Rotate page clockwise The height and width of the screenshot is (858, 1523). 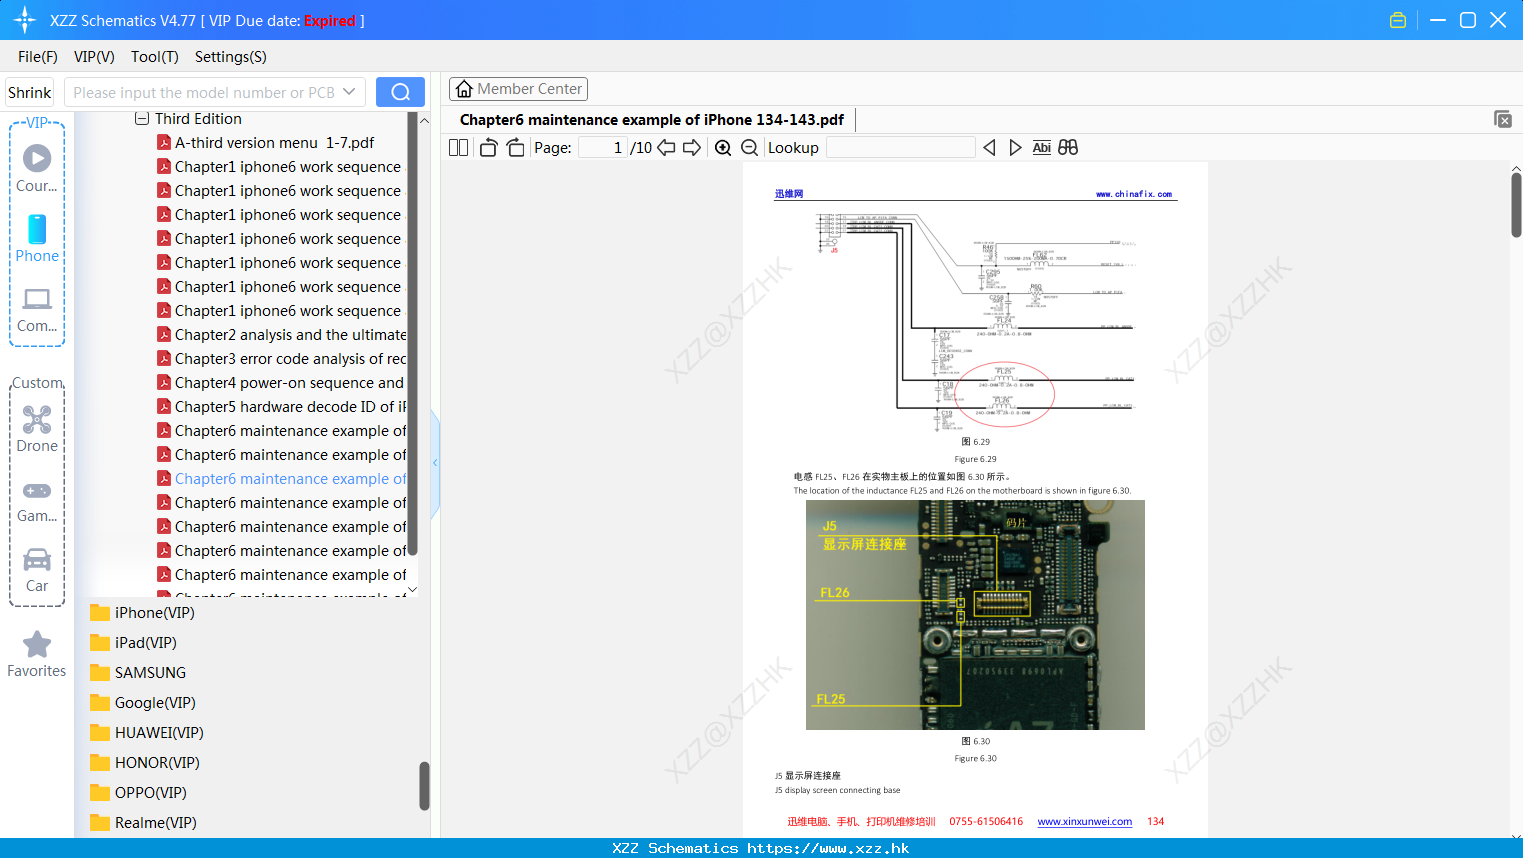(515, 148)
